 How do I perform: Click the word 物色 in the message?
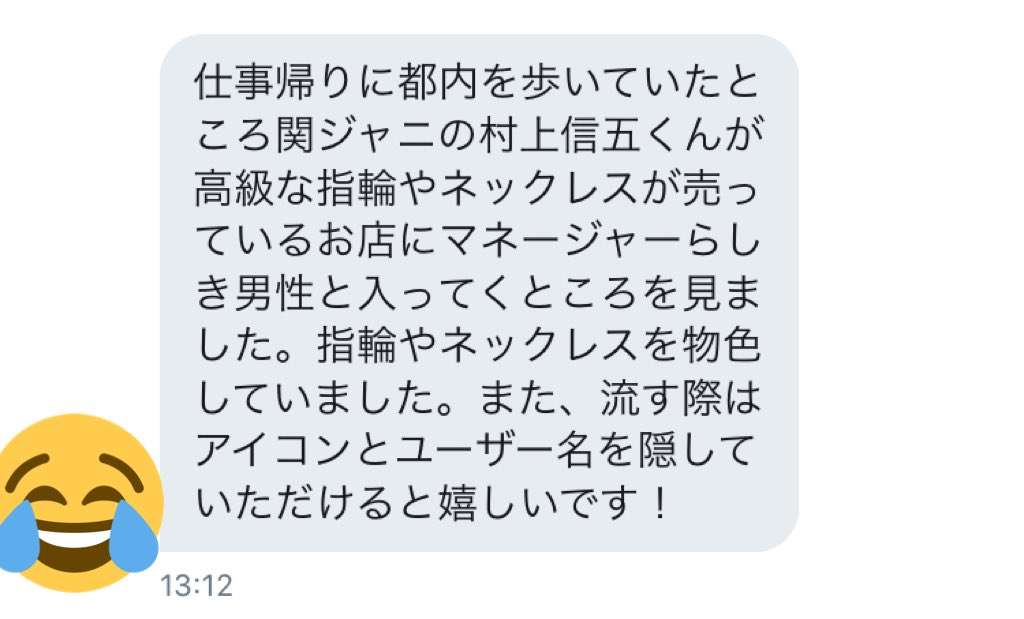coord(720,346)
